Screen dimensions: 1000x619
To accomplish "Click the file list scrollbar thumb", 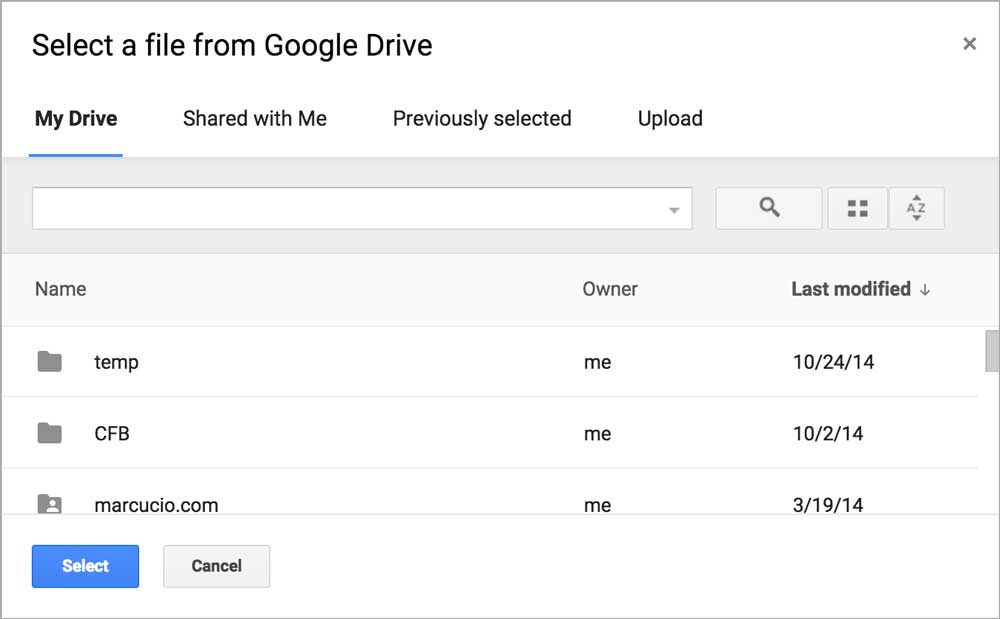I will click(992, 351).
